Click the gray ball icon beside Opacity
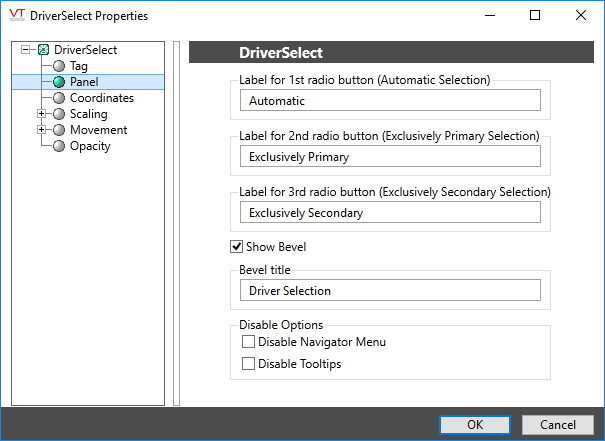605x441 pixels. [x=59, y=146]
